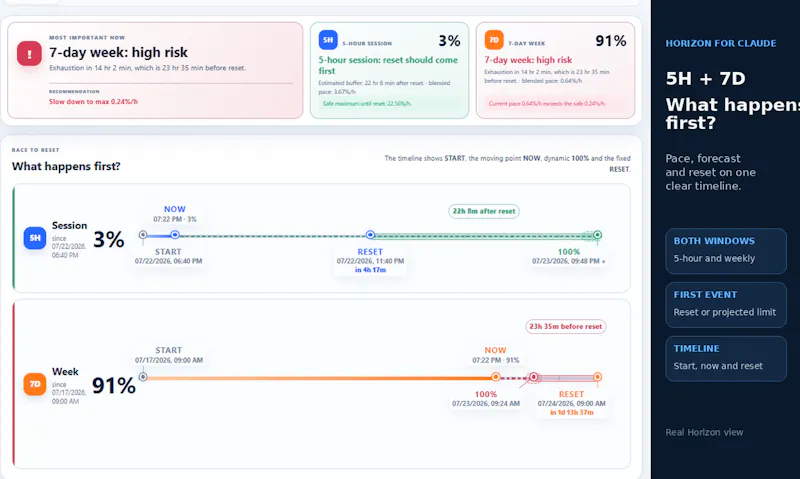The image size is (800, 479).
Task: Select the session RESET marker on timeline
Action: [370, 235]
